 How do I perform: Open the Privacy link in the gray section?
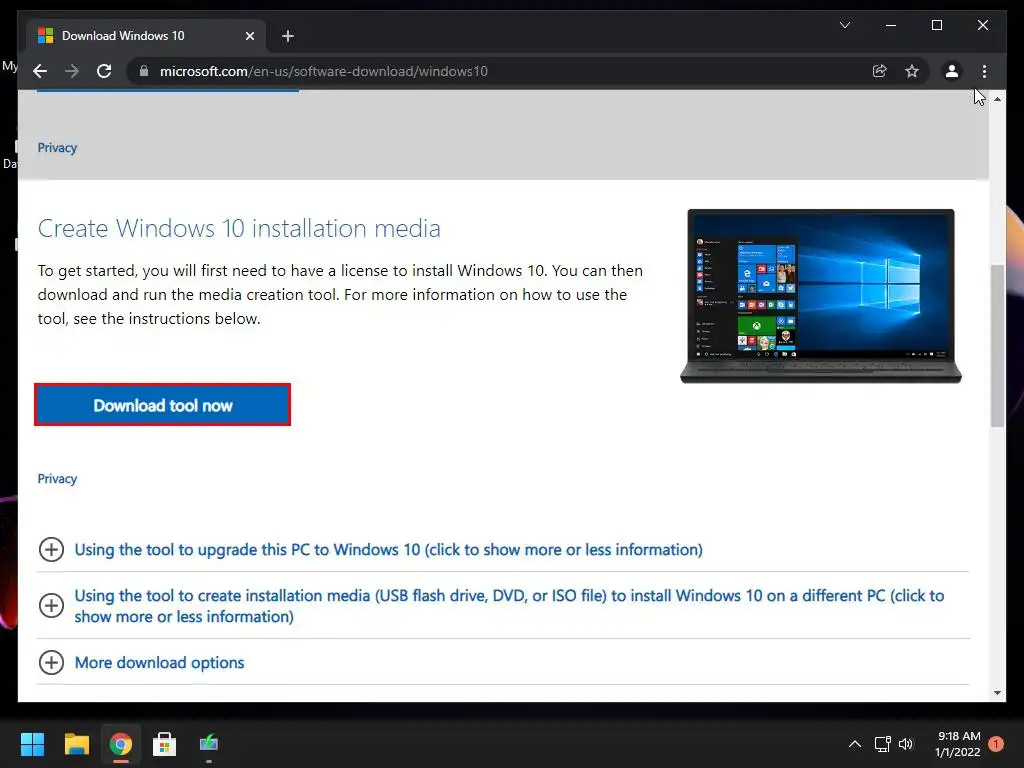[x=57, y=148]
